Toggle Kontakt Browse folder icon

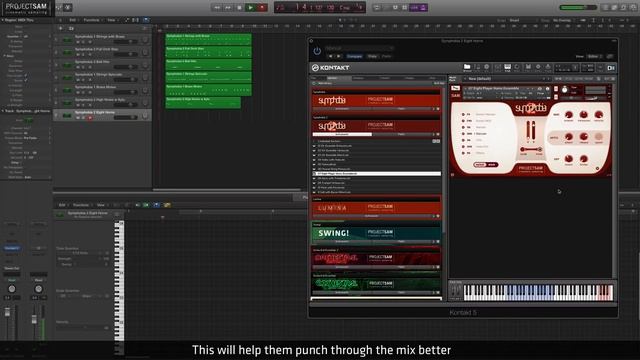(467, 68)
